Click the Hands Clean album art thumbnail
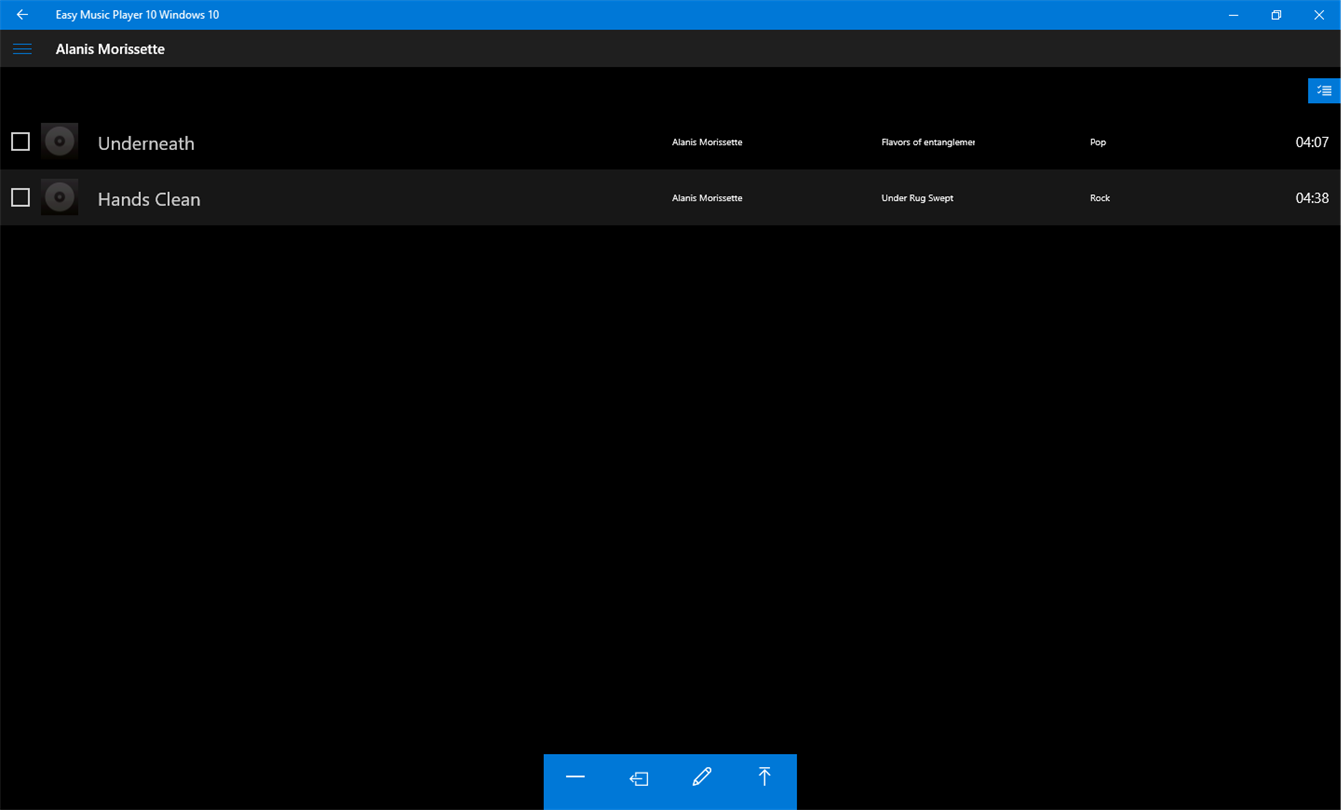Screen dimensions: 1341x810 60,198
